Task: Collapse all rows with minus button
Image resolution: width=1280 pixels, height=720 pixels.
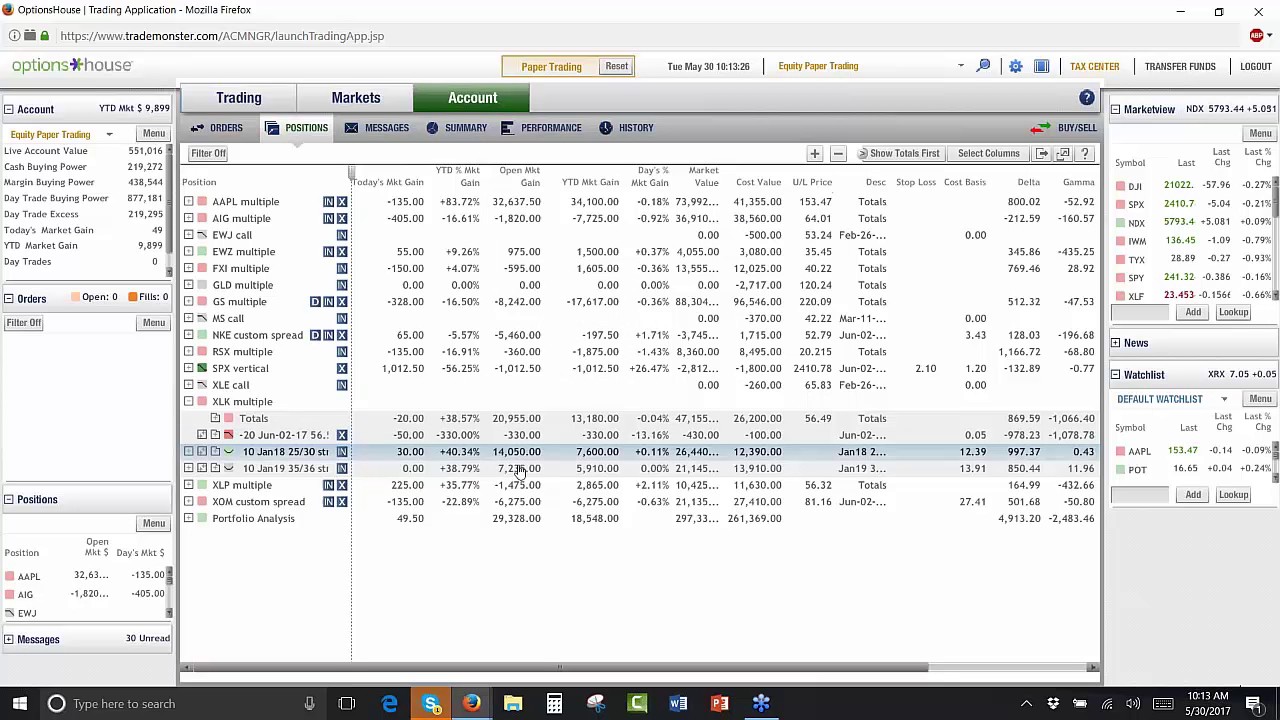Action: [x=838, y=153]
